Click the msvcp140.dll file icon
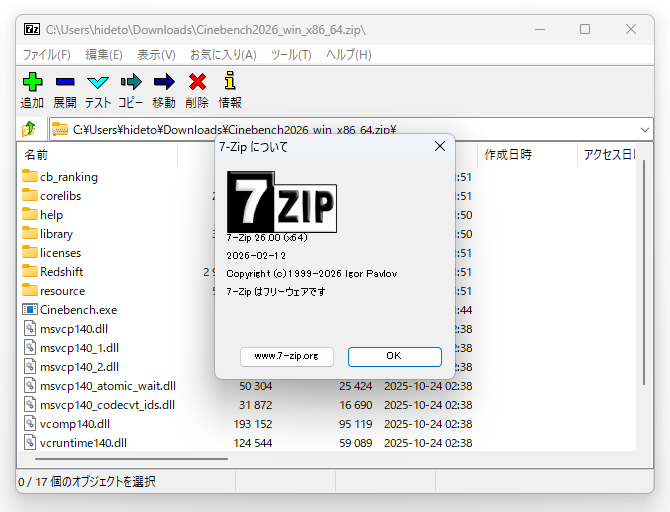 click(x=29, y=328)
